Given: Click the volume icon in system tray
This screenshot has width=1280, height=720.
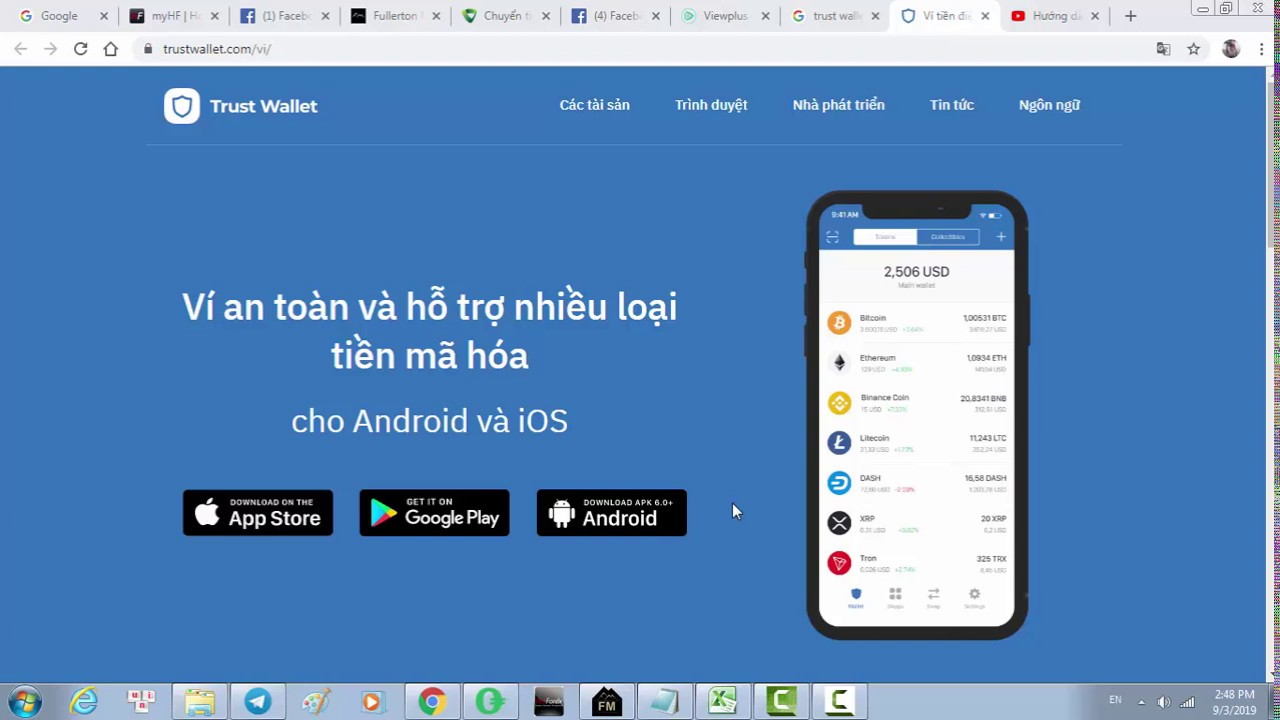Looking at the screenshot, I should click(x=1163, y=702).
